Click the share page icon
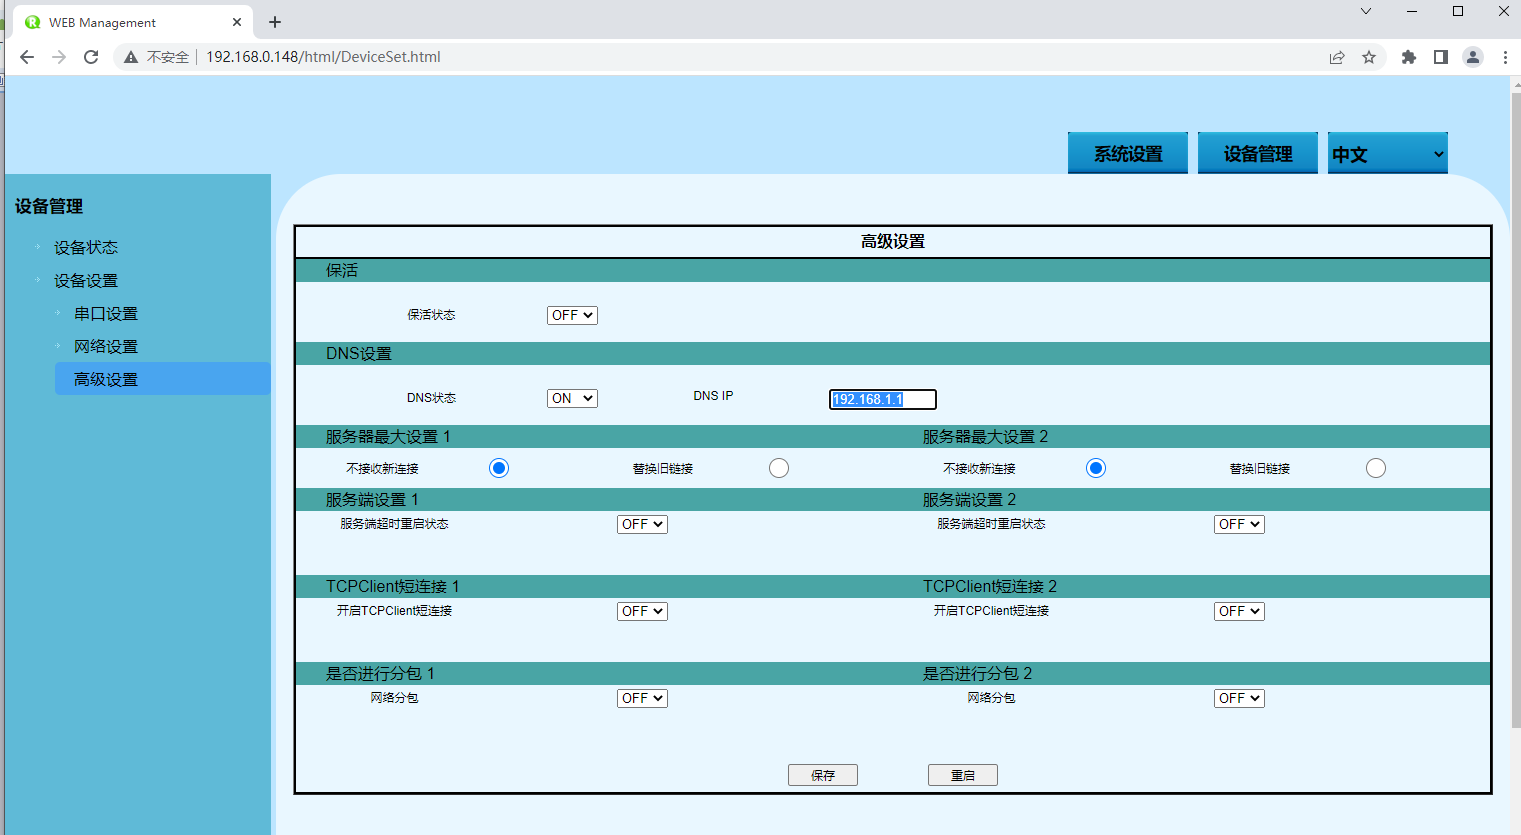Viewport: 1521px width, 835px height. [x=1337, y=57]
